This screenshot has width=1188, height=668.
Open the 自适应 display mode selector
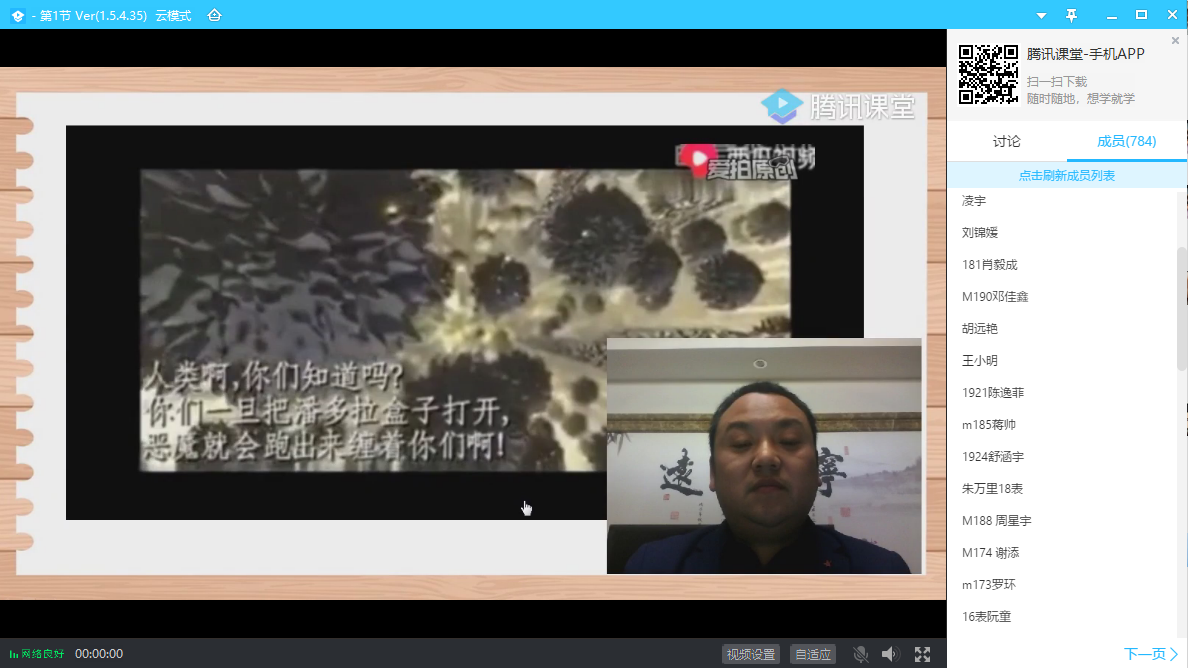coord(812,654)
